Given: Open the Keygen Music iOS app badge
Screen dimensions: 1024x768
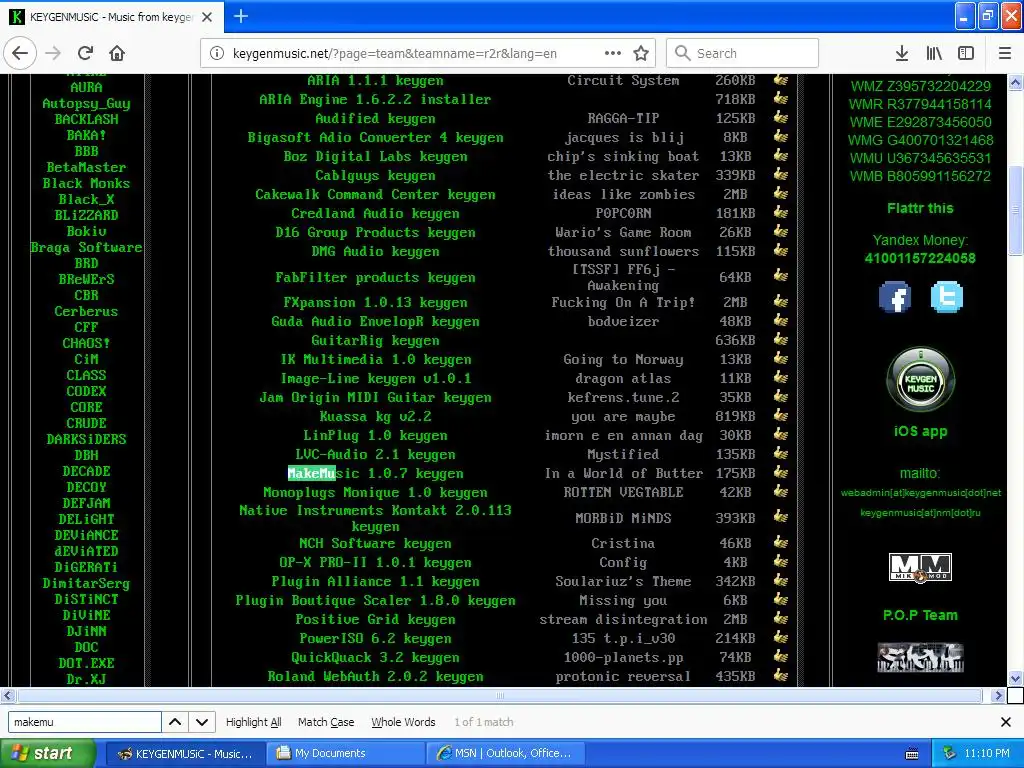Looking at the screenshot, I should (920, 380).
